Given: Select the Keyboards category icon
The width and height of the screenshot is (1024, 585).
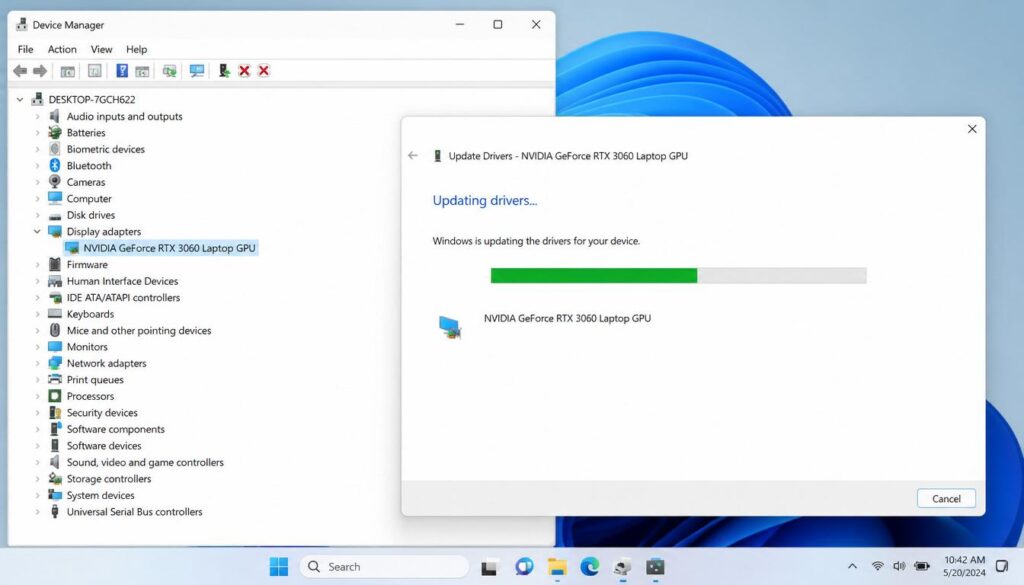Looking at the screenshot, I should (x=55, y=313).
